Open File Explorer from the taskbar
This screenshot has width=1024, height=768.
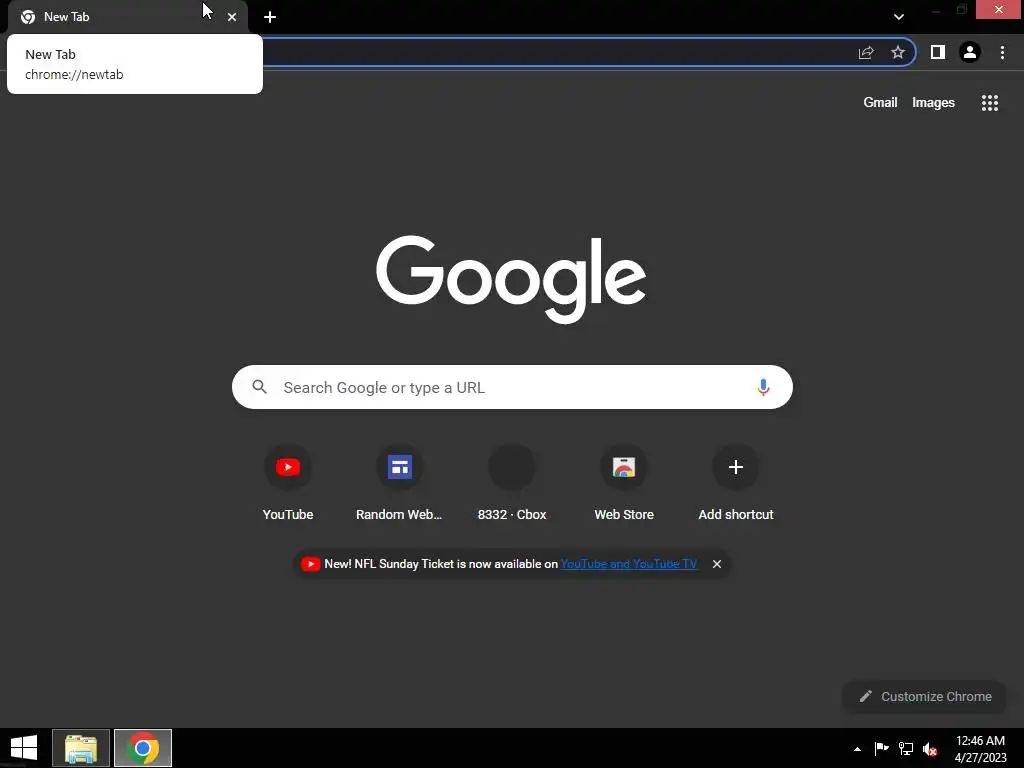coord(81,748)
